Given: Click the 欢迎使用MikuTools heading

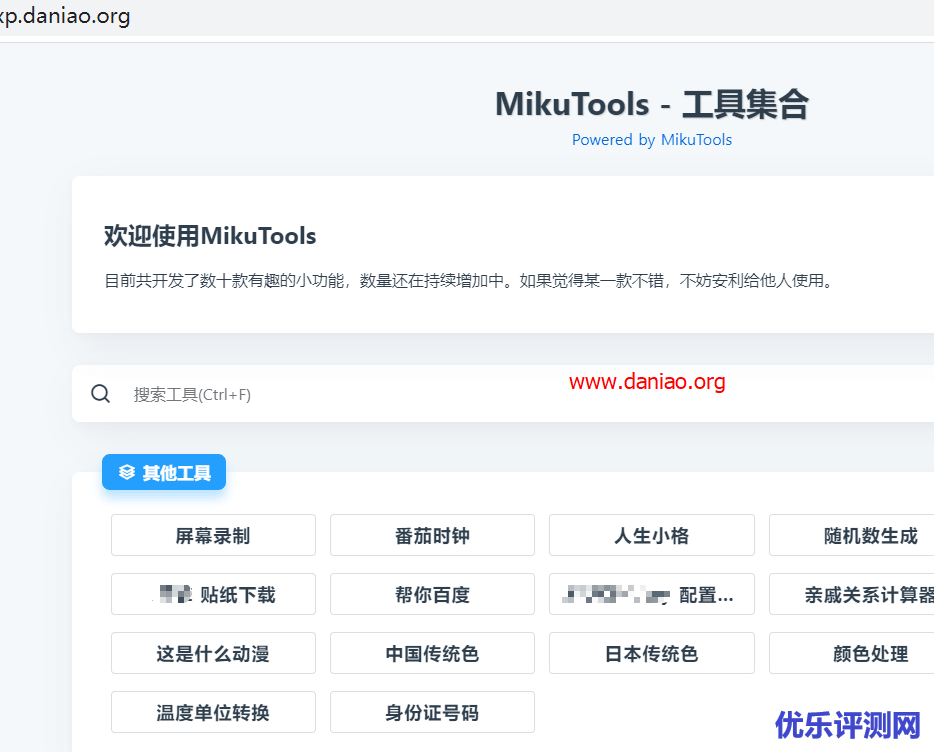Looking at the screenshot, I should click(210, 236).
